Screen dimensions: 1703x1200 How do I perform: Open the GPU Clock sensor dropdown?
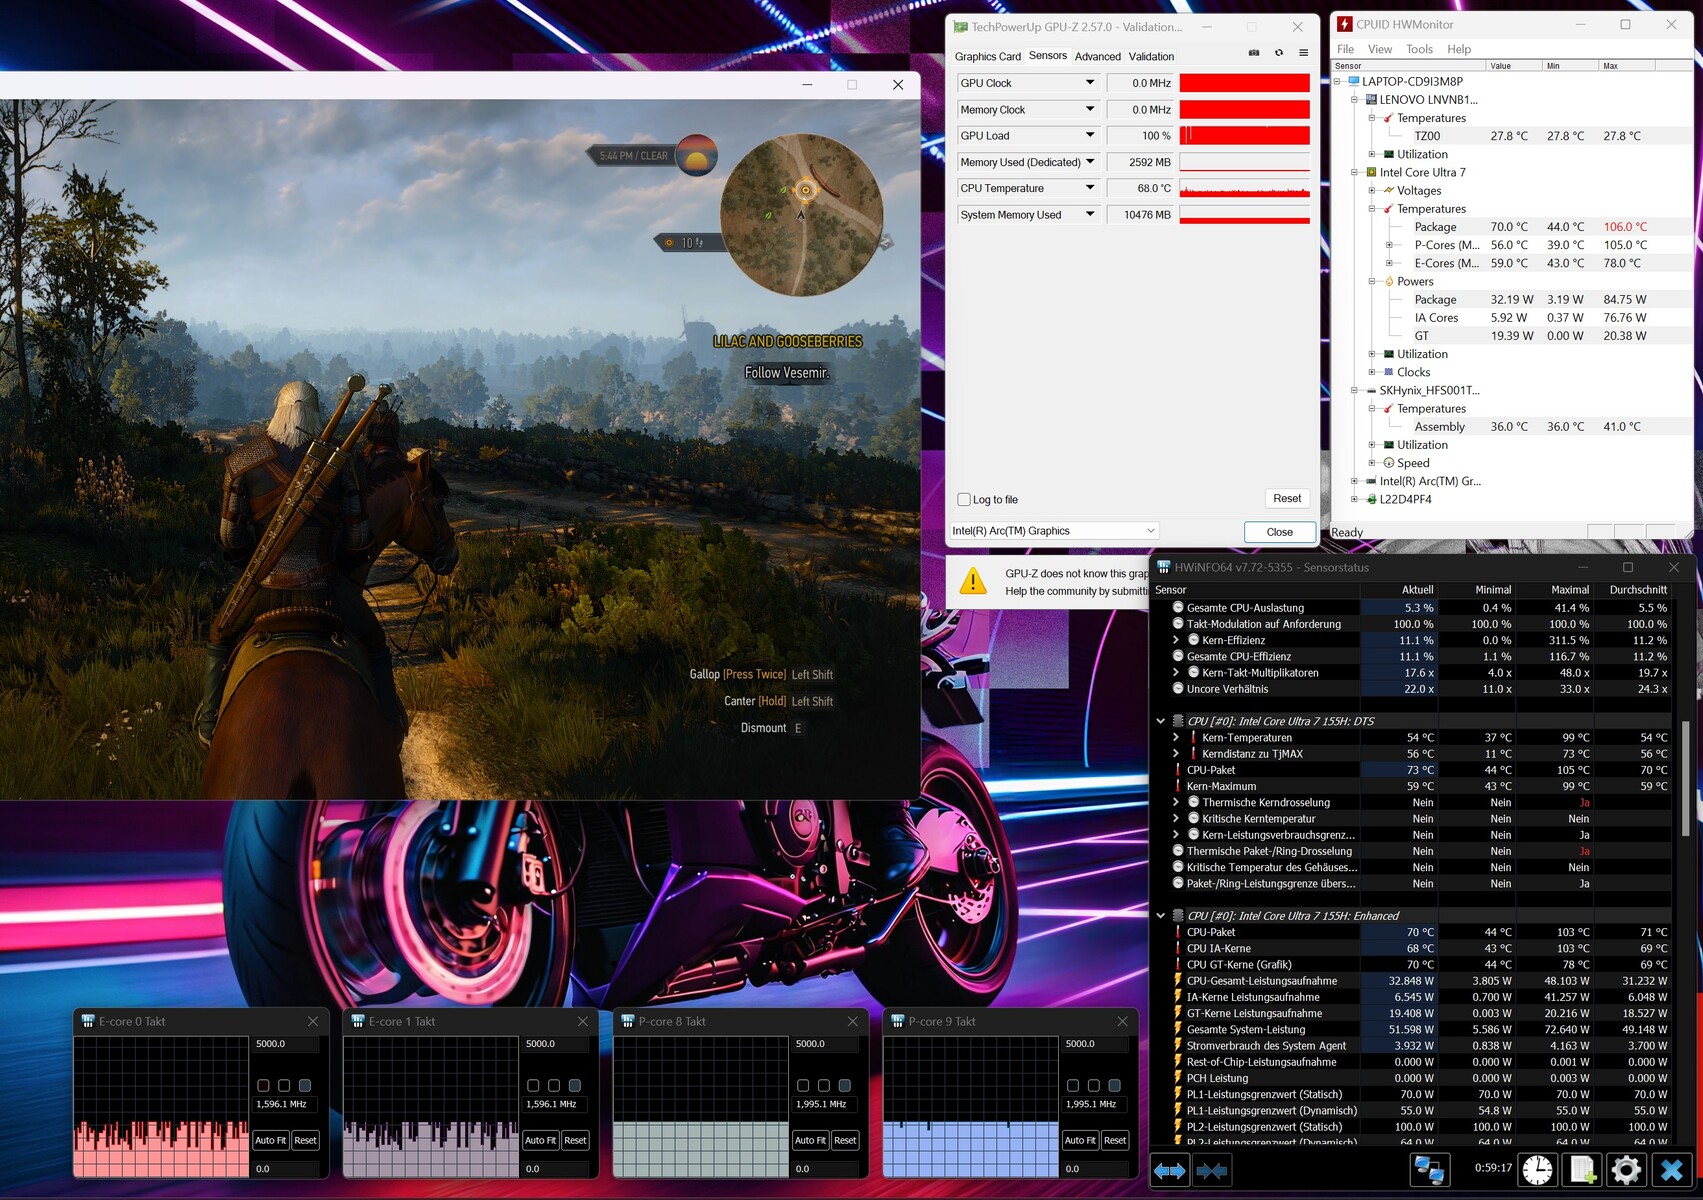1090,83
